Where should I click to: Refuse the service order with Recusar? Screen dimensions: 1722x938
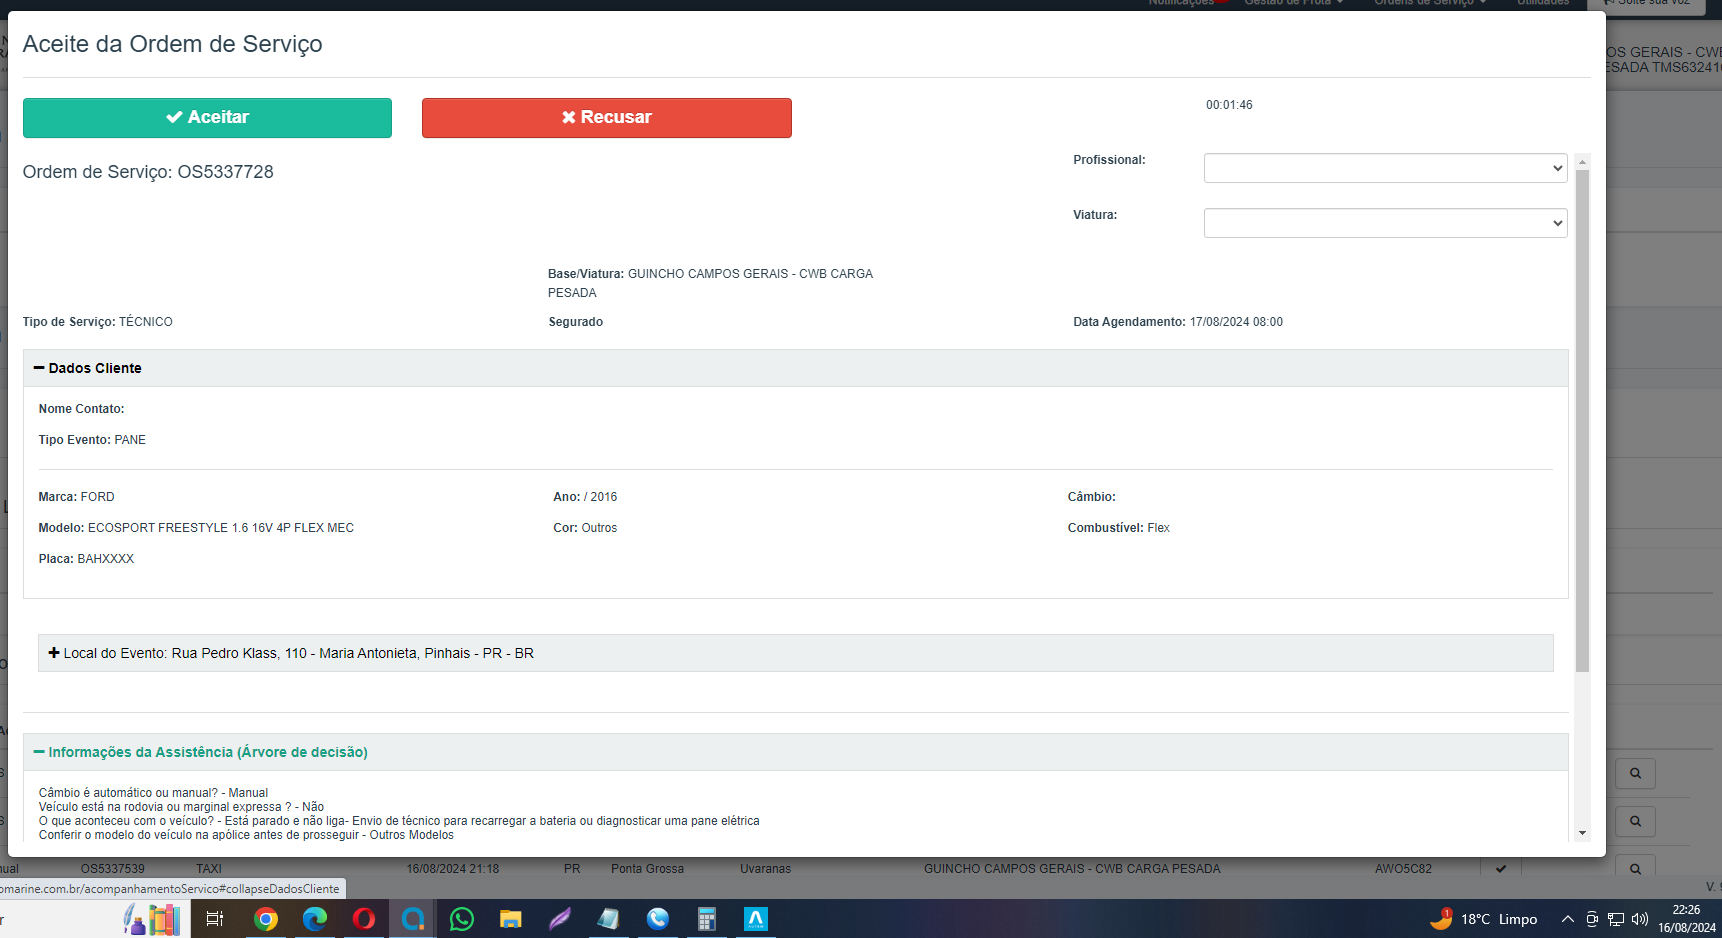point(606,118)
